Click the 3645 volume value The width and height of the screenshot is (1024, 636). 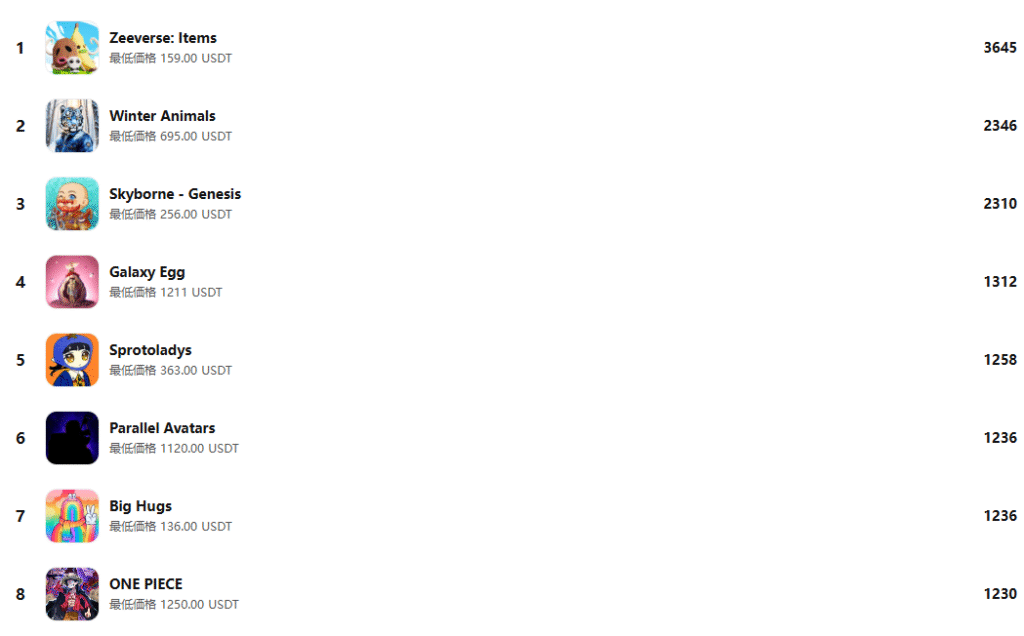(x=1000, y=48)
